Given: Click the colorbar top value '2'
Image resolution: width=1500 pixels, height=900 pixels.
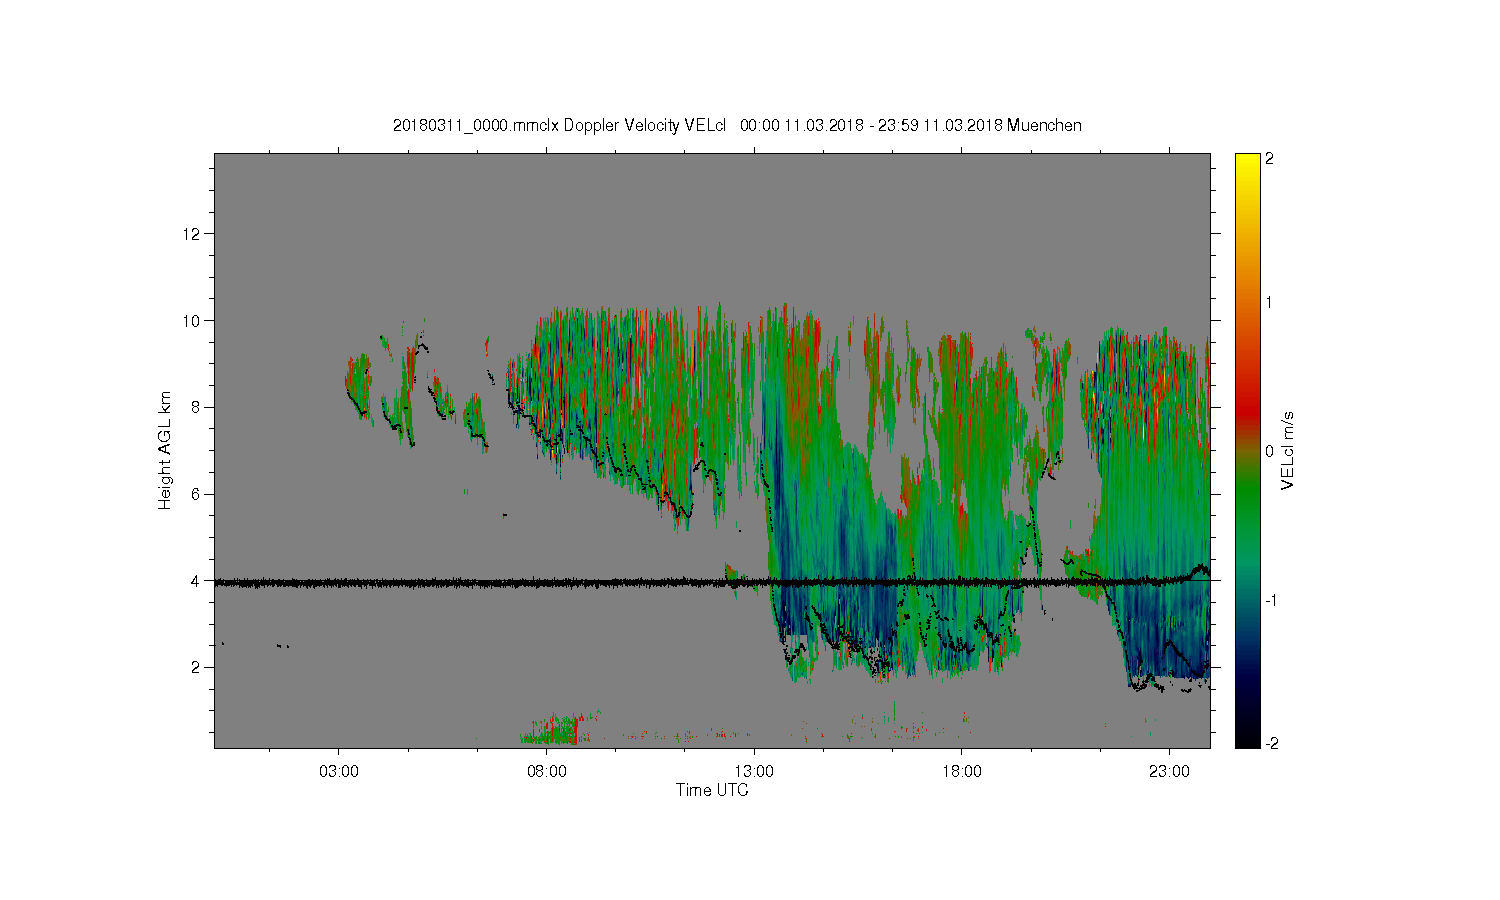Looking at the screenshot, I should [1269, 159].
